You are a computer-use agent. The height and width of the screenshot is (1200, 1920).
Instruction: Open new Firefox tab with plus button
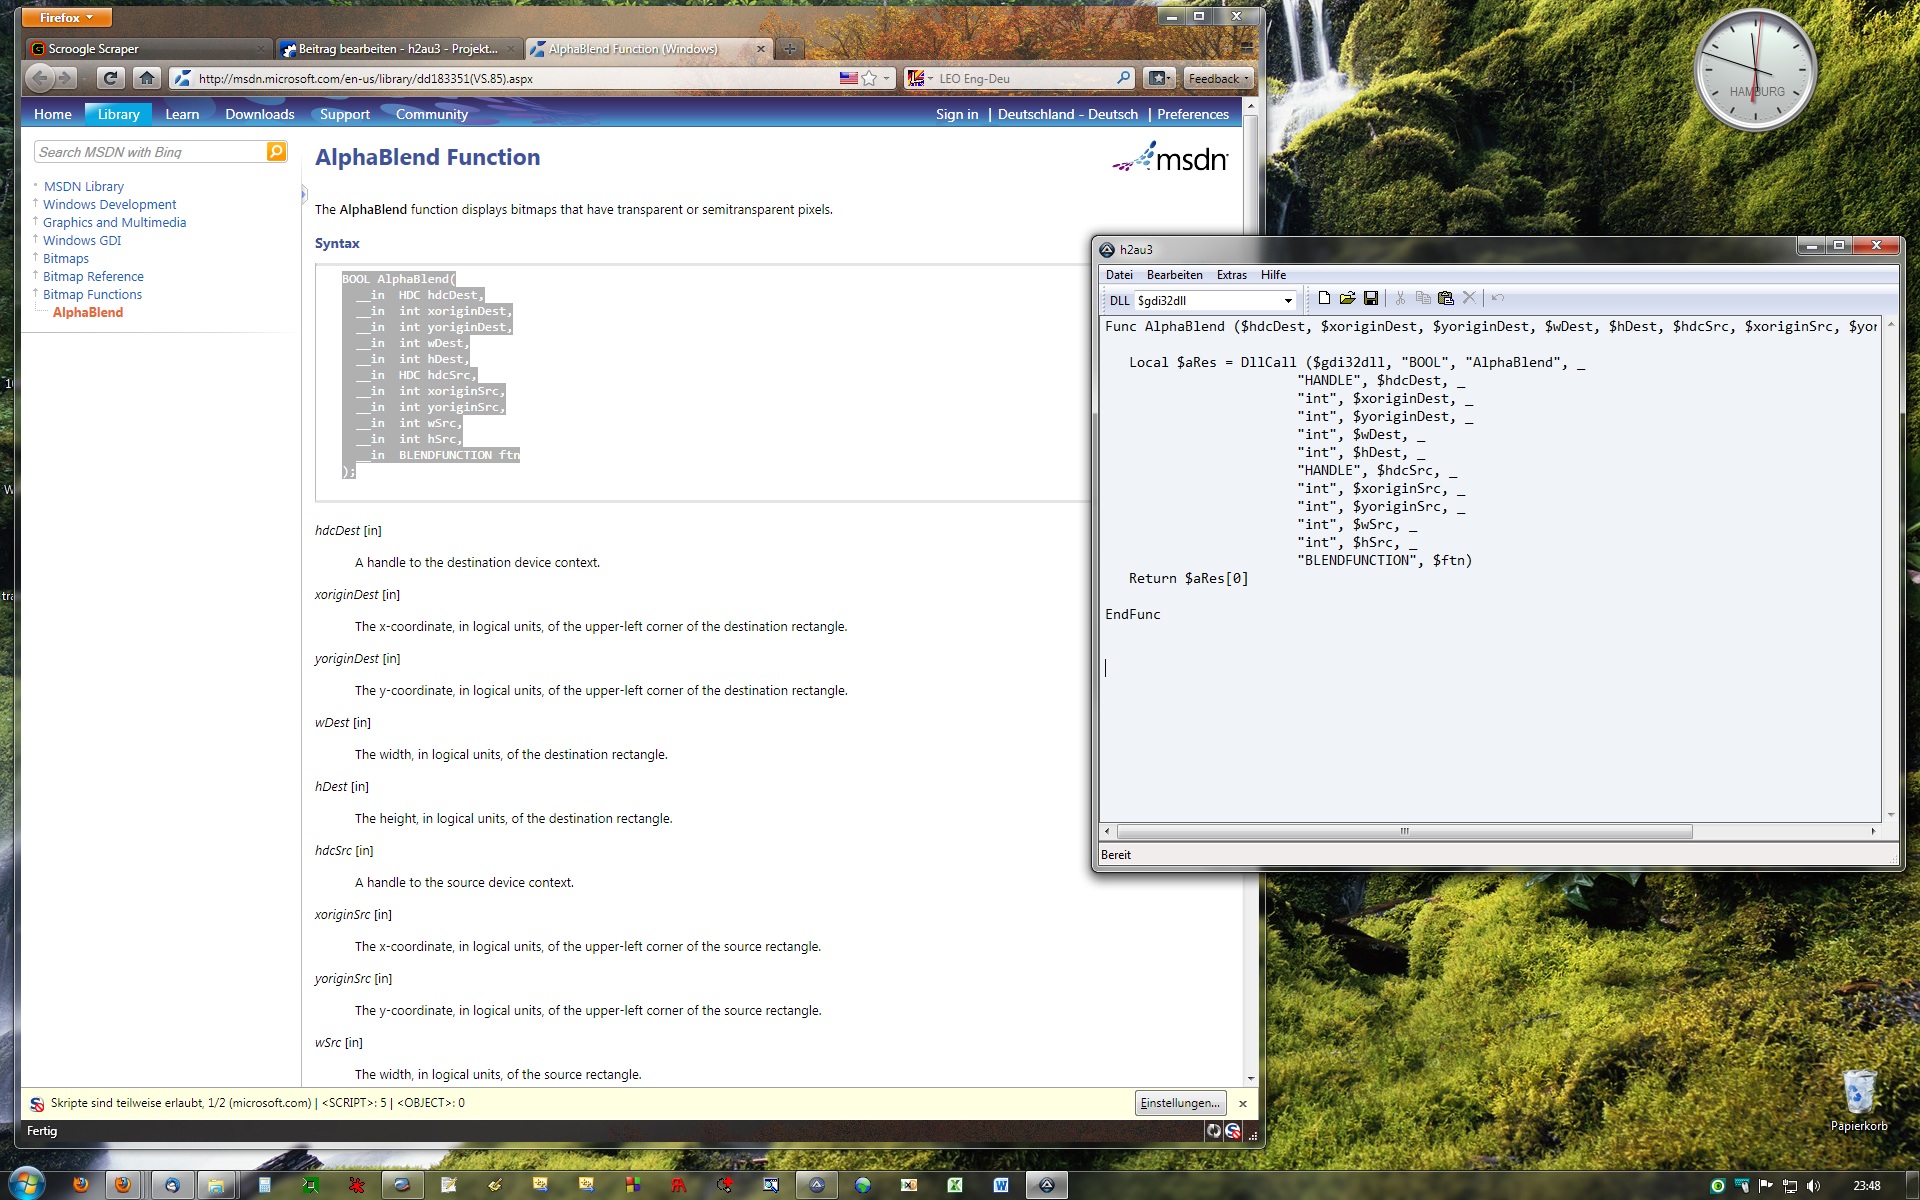pyautogui.click(x=789, y=48)
